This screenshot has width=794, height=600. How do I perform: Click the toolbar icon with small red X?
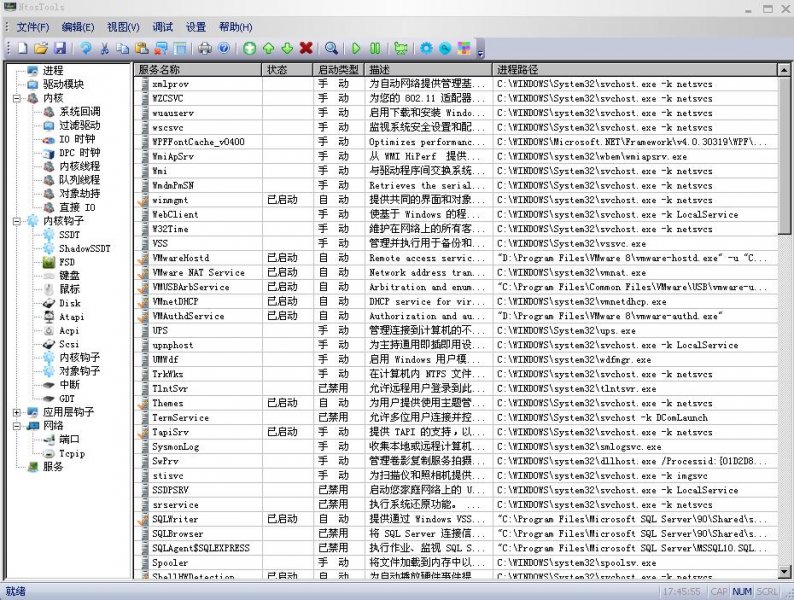[161, 49]
